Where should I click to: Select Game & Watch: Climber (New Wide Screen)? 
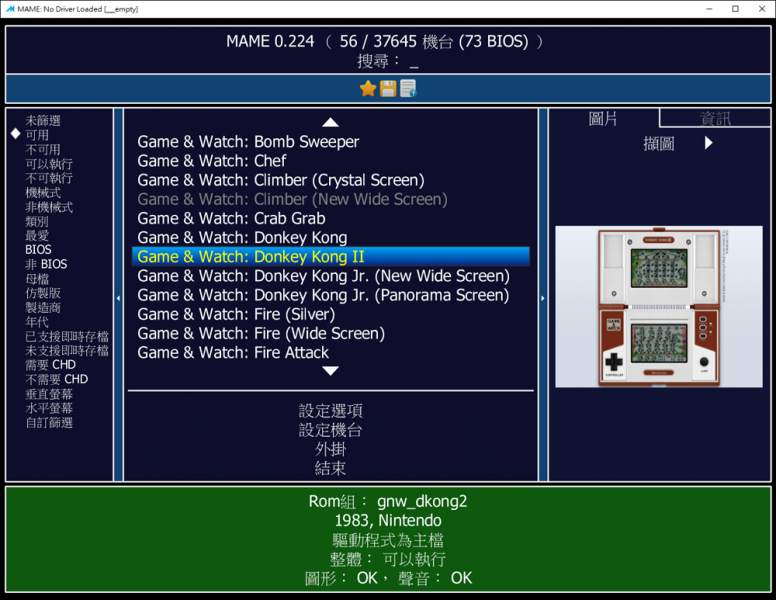[x=331, y=199]
